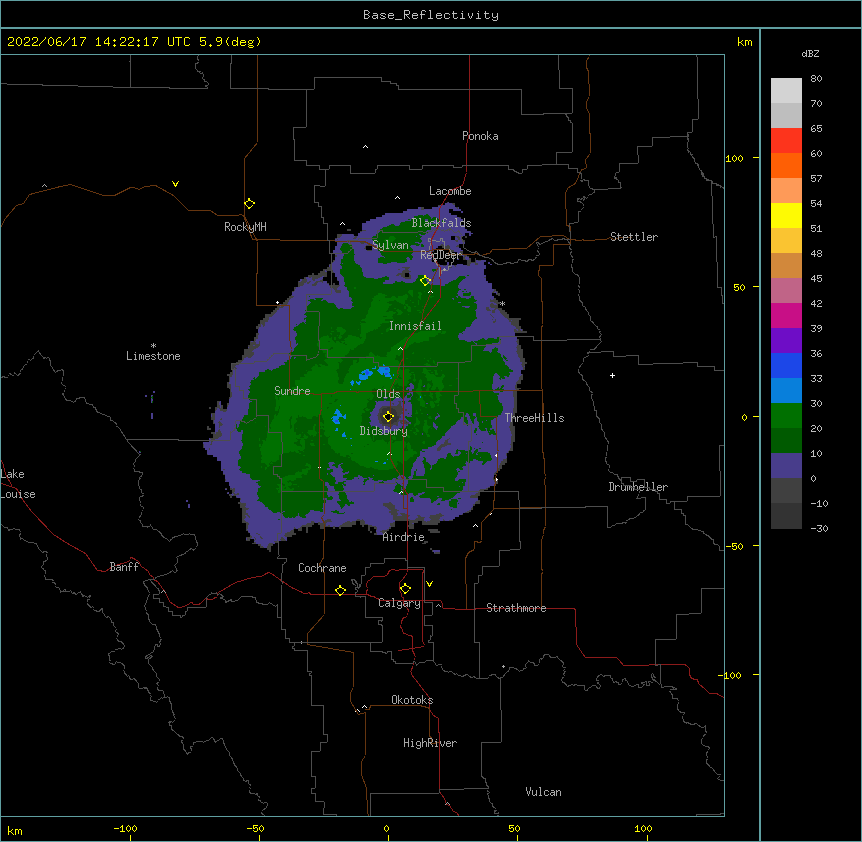
Task: Click the yellow diamond marker below RedDeer
Action: click(x=425, y=281)
